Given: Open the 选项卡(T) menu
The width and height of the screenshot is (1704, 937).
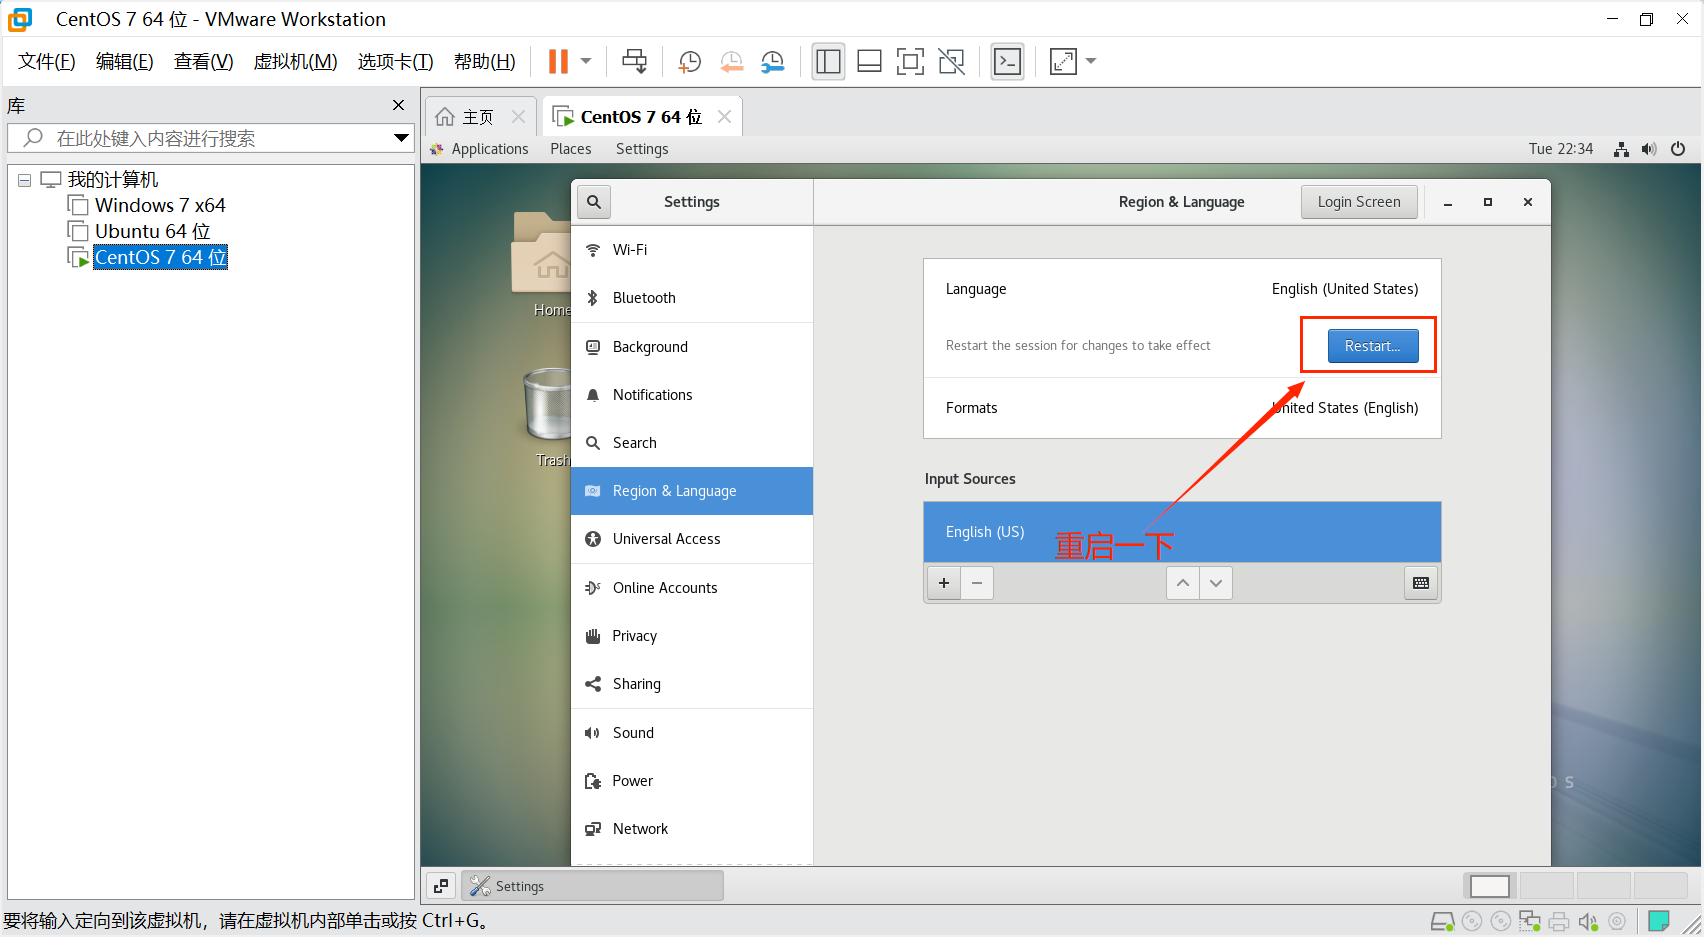Looking at the screenshot, I should (395, 62).
